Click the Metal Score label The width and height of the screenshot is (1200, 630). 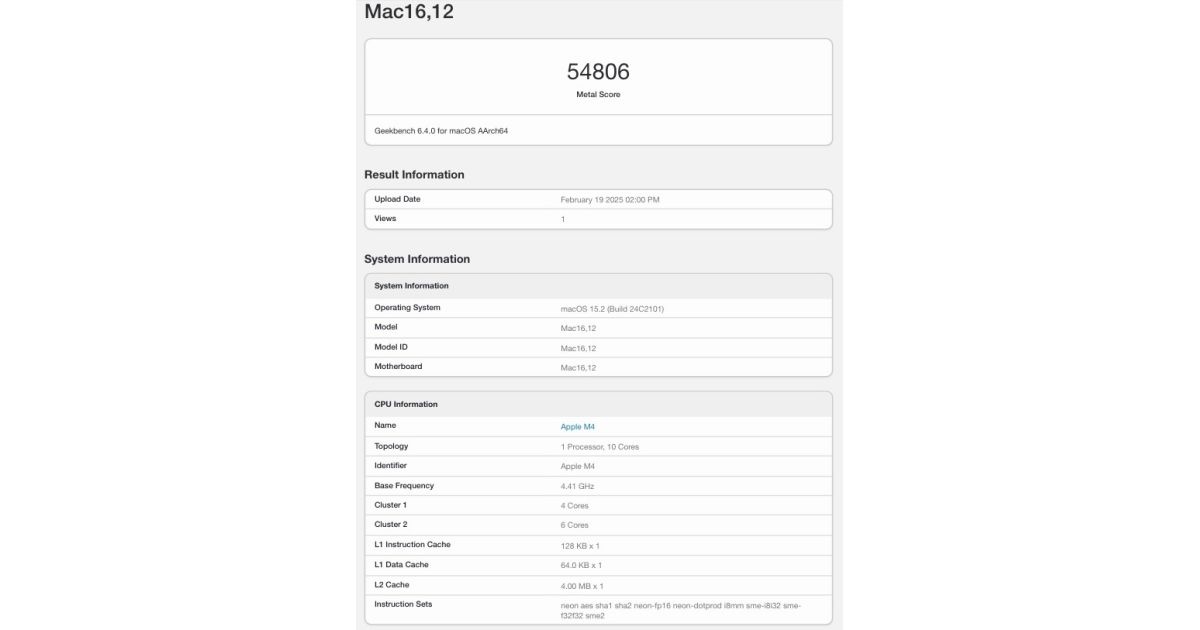(x=598, y=95)
